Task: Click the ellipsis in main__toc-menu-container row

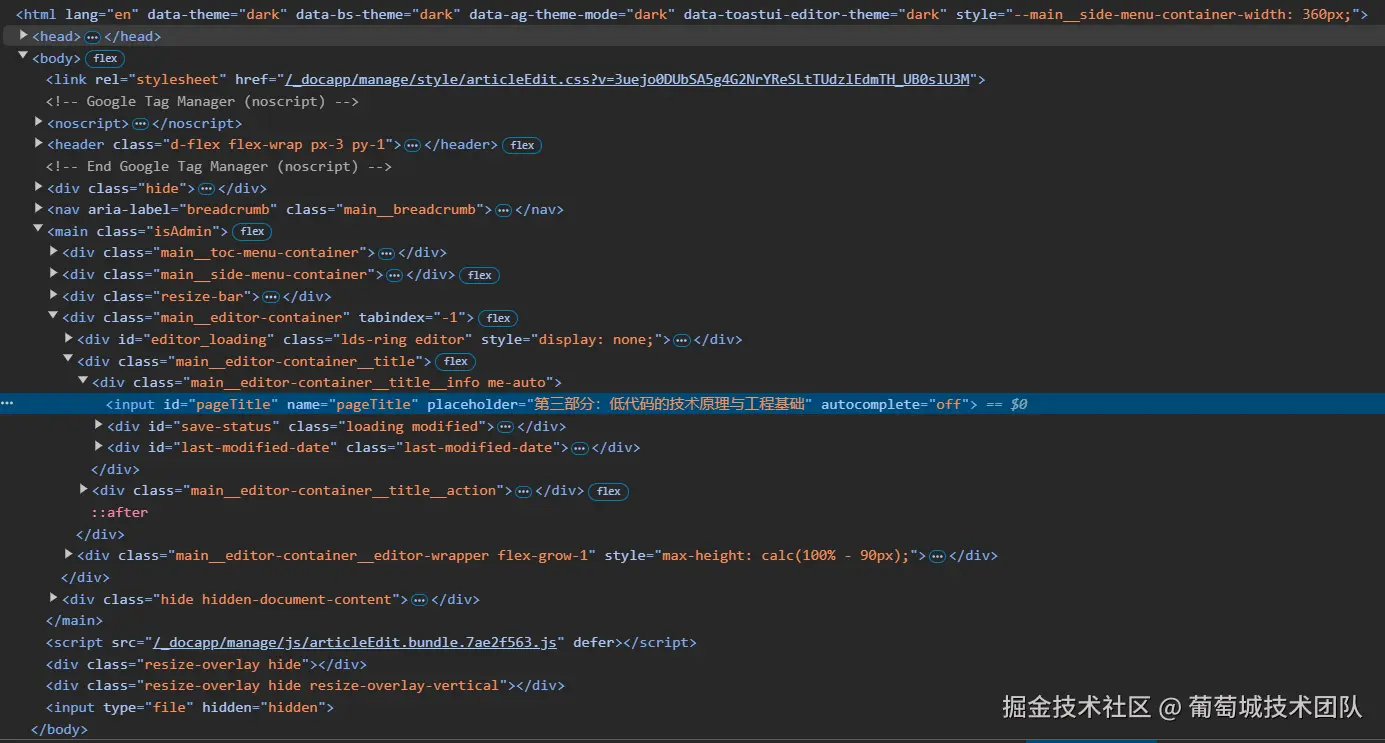Action: tap(386, 253)
